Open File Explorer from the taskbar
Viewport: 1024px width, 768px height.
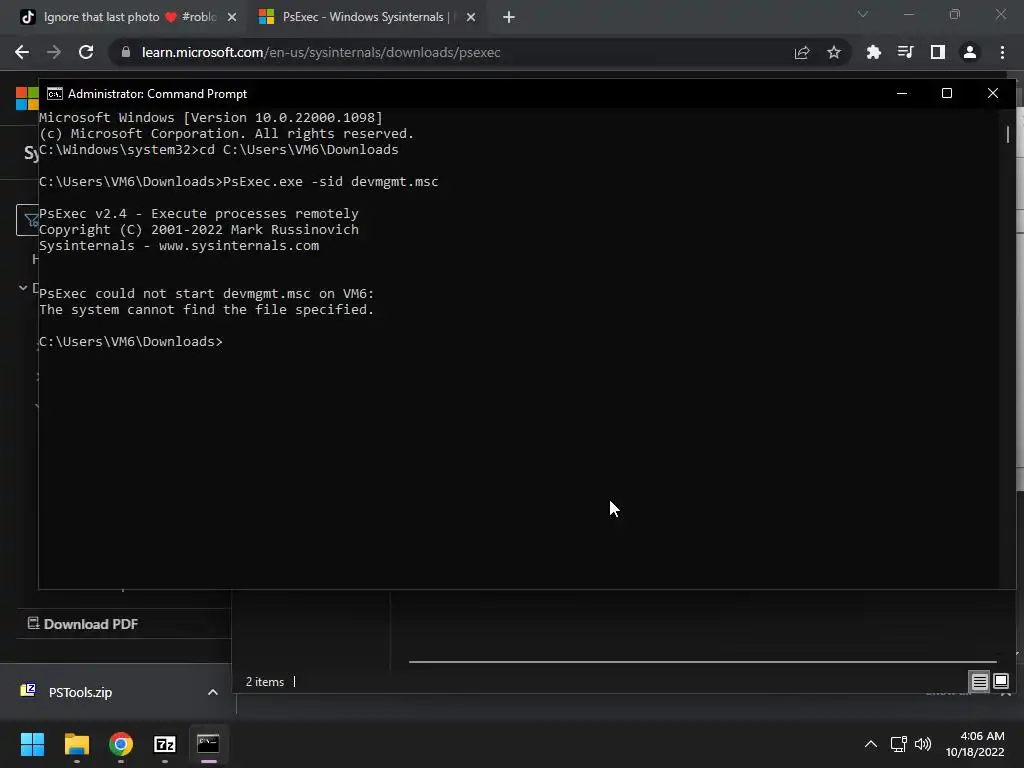76,744
